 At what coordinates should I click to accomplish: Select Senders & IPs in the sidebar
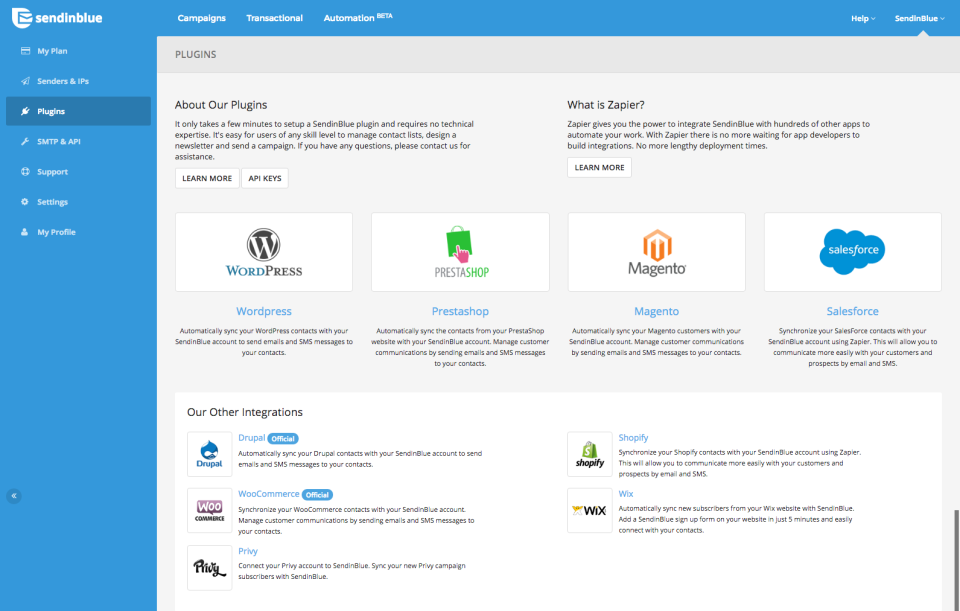click(x=60, y=81)
